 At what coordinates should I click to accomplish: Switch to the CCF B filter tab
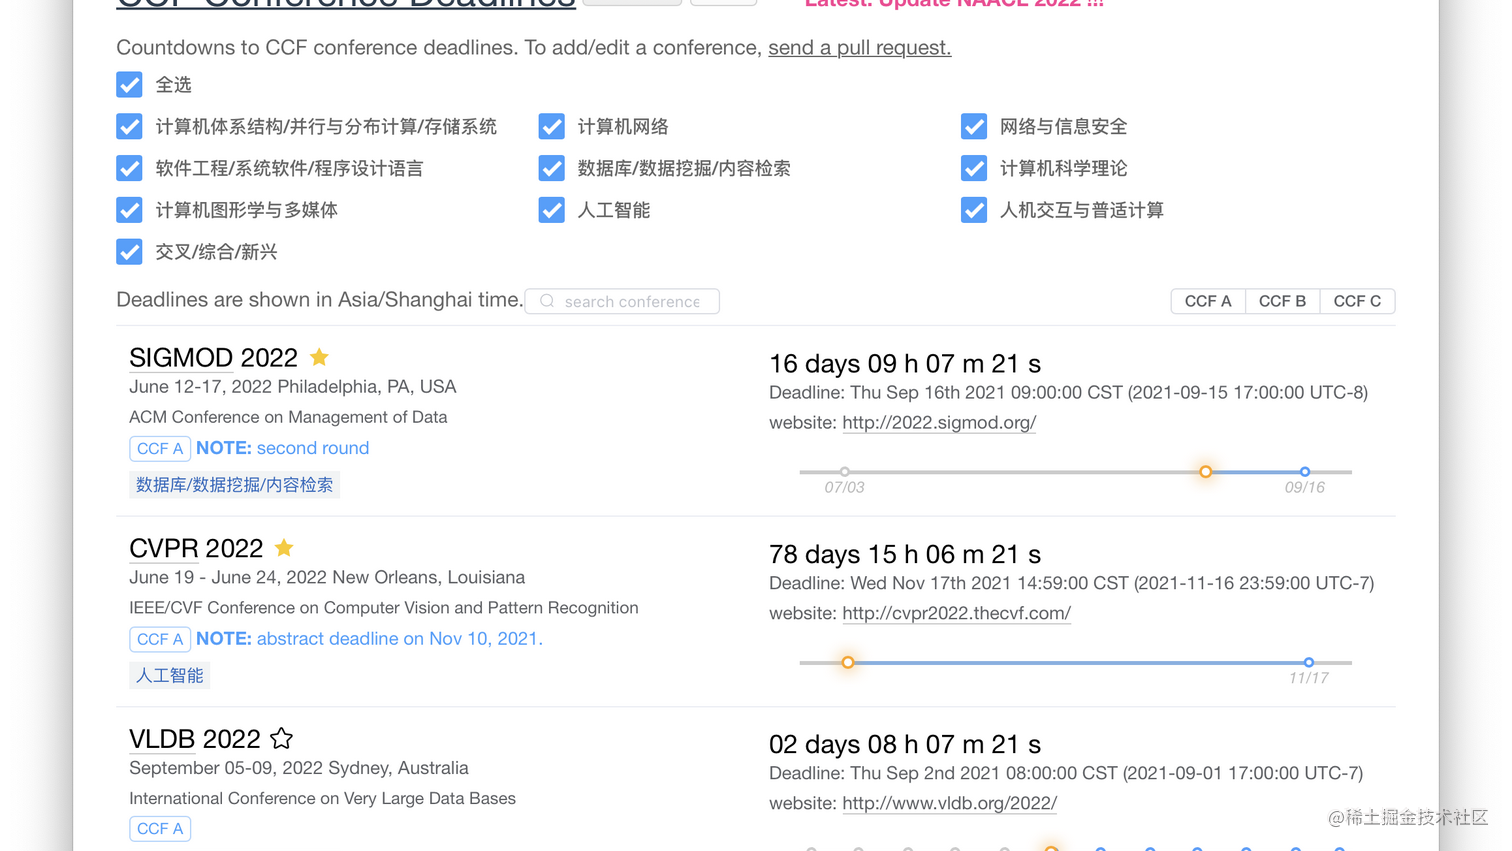[1282, 301]
